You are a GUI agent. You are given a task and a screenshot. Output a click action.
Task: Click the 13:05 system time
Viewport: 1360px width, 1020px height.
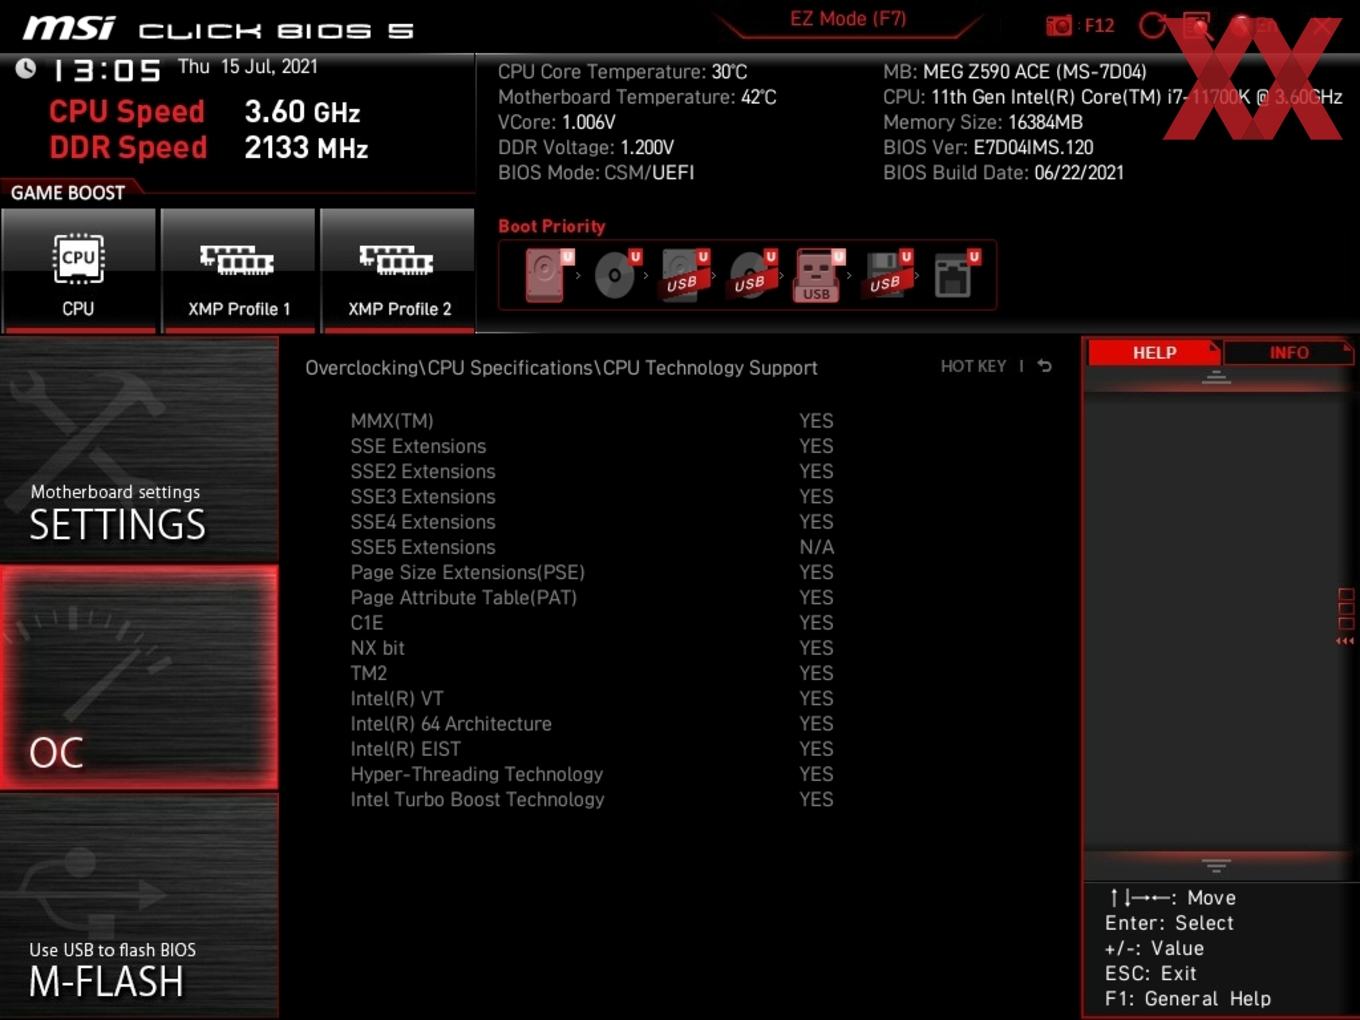[106, 71]
